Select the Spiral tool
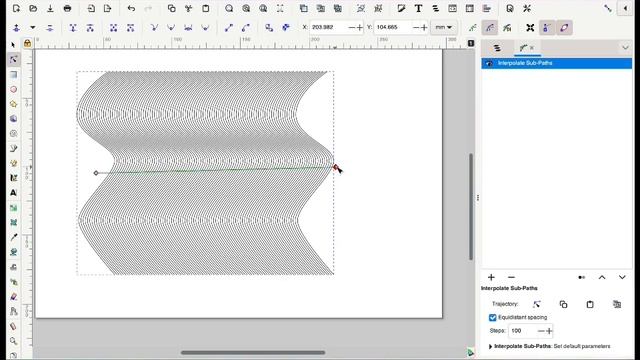 coord(13,133)
